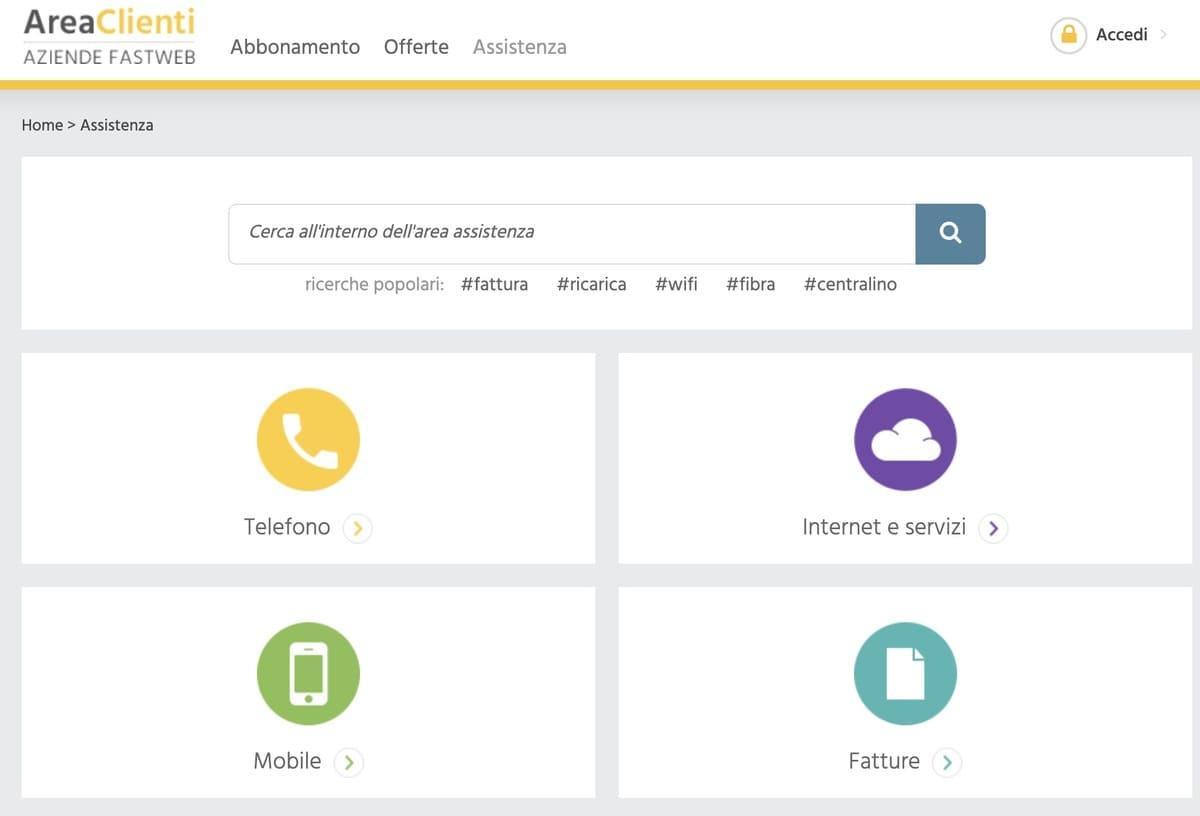
Task: Click inside the assistance search field
Action: [x=570, y=233]
